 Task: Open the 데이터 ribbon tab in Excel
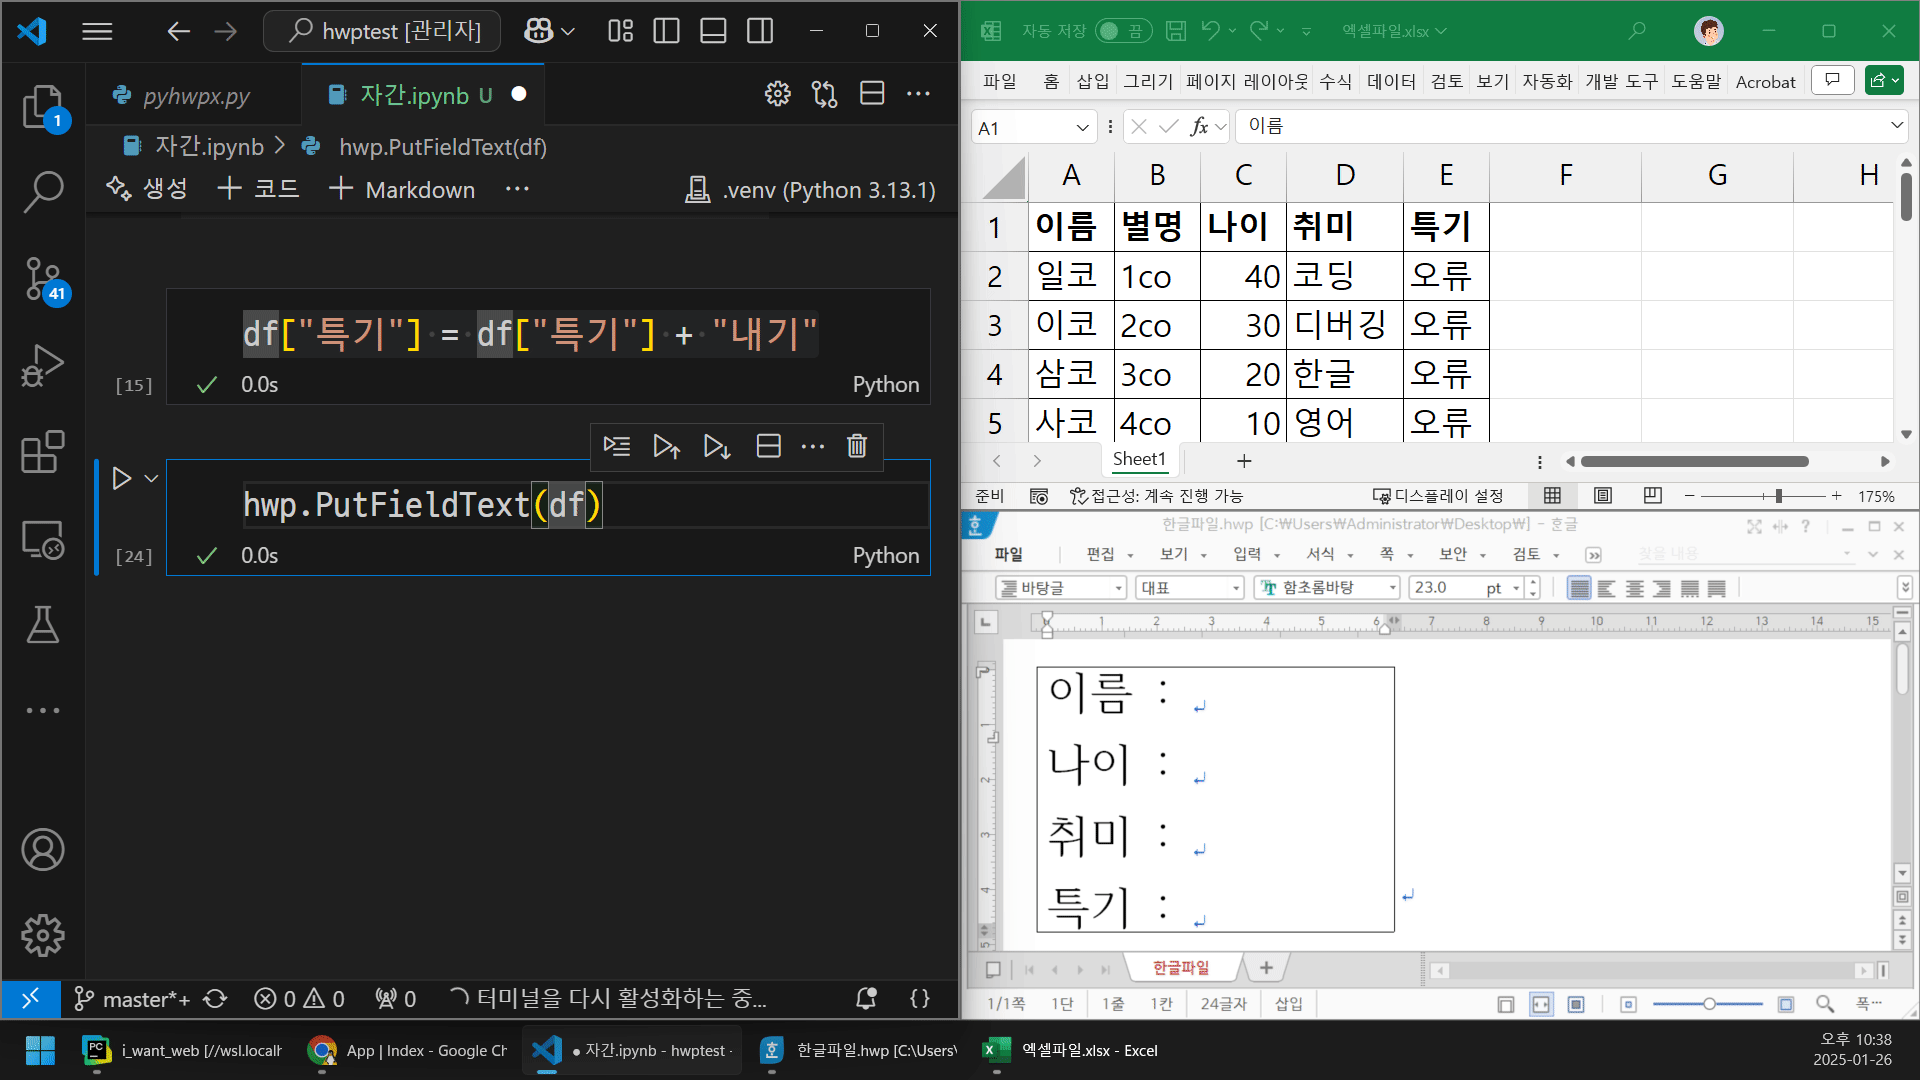click(x=1391, y=81)
